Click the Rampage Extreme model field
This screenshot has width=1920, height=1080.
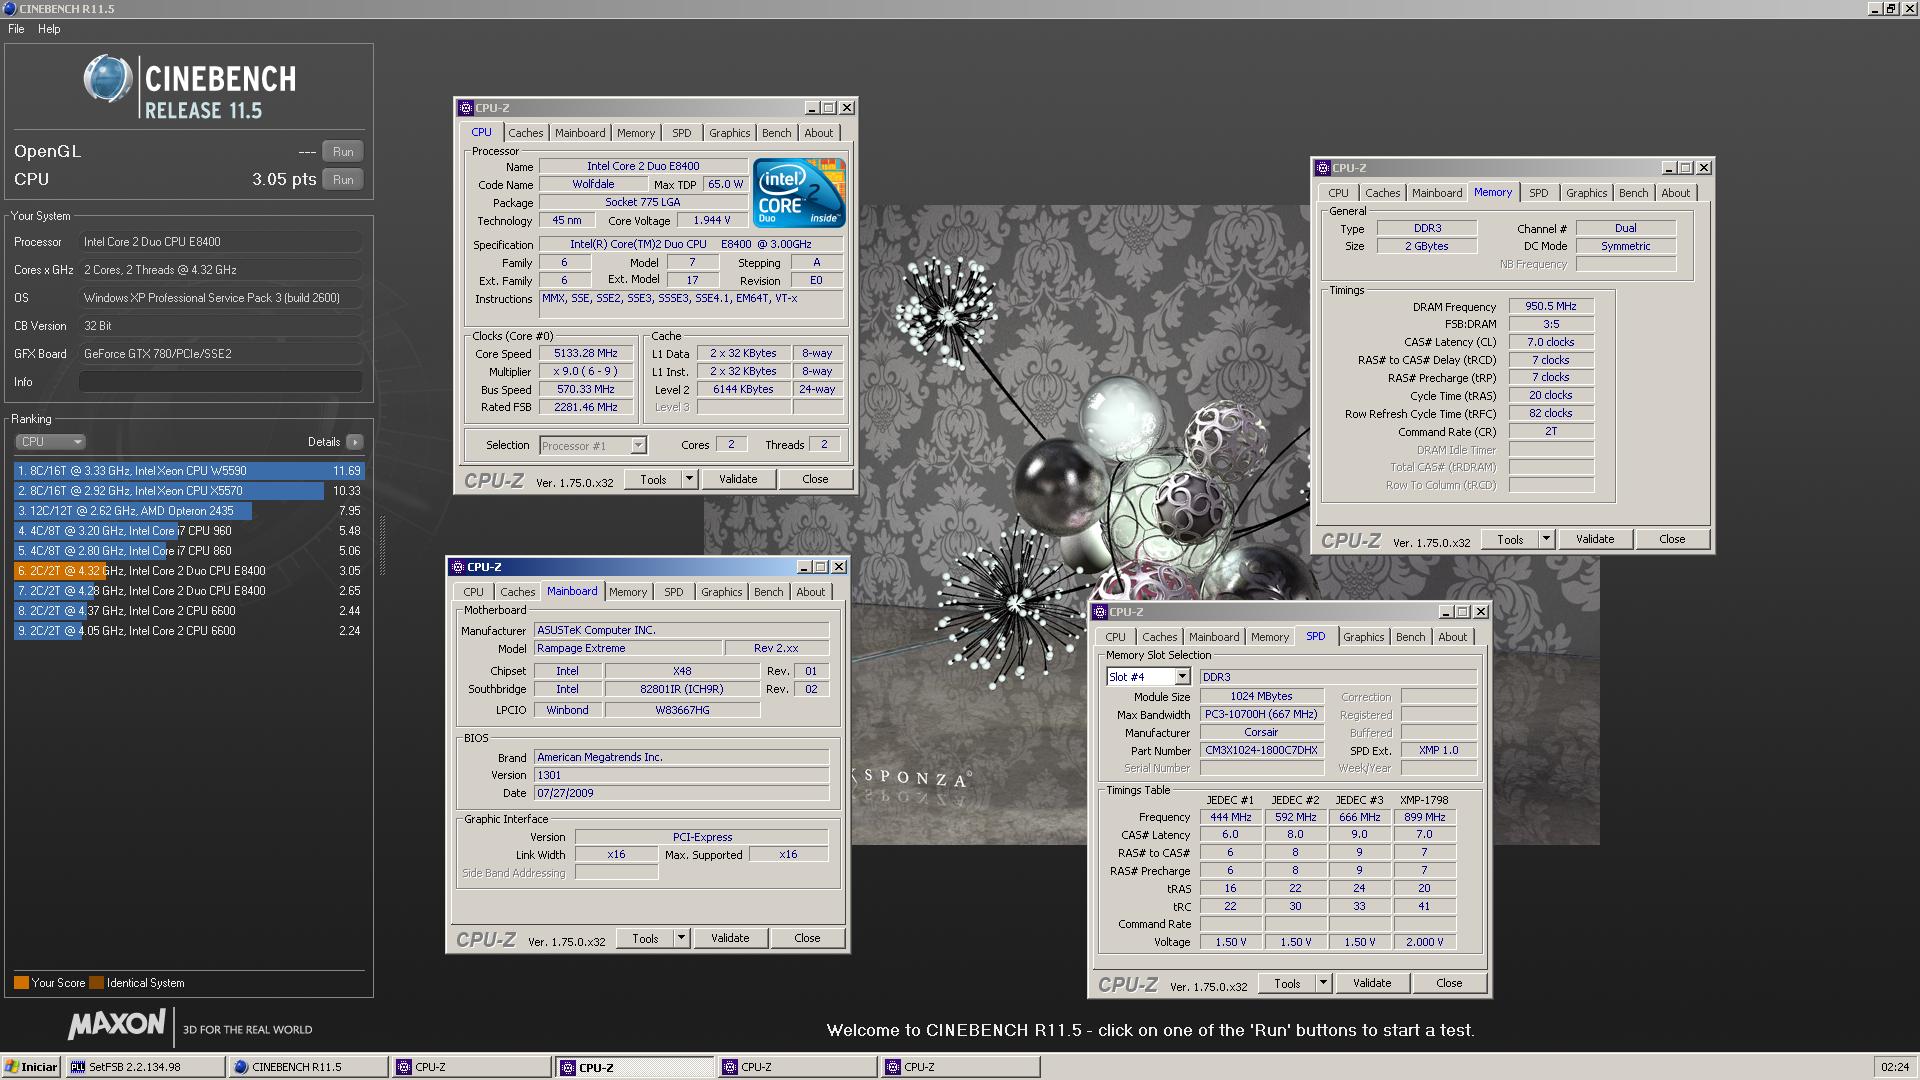pos(627,649)
